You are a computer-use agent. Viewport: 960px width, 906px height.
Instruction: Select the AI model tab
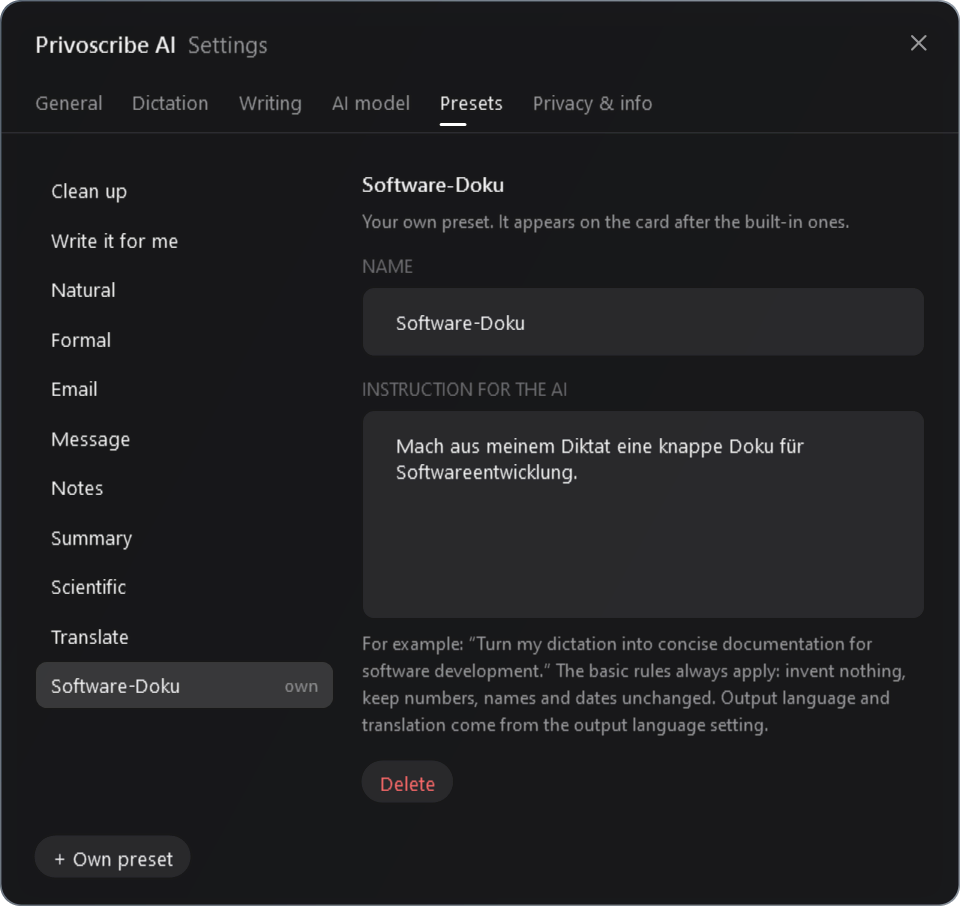pos(370,103)
